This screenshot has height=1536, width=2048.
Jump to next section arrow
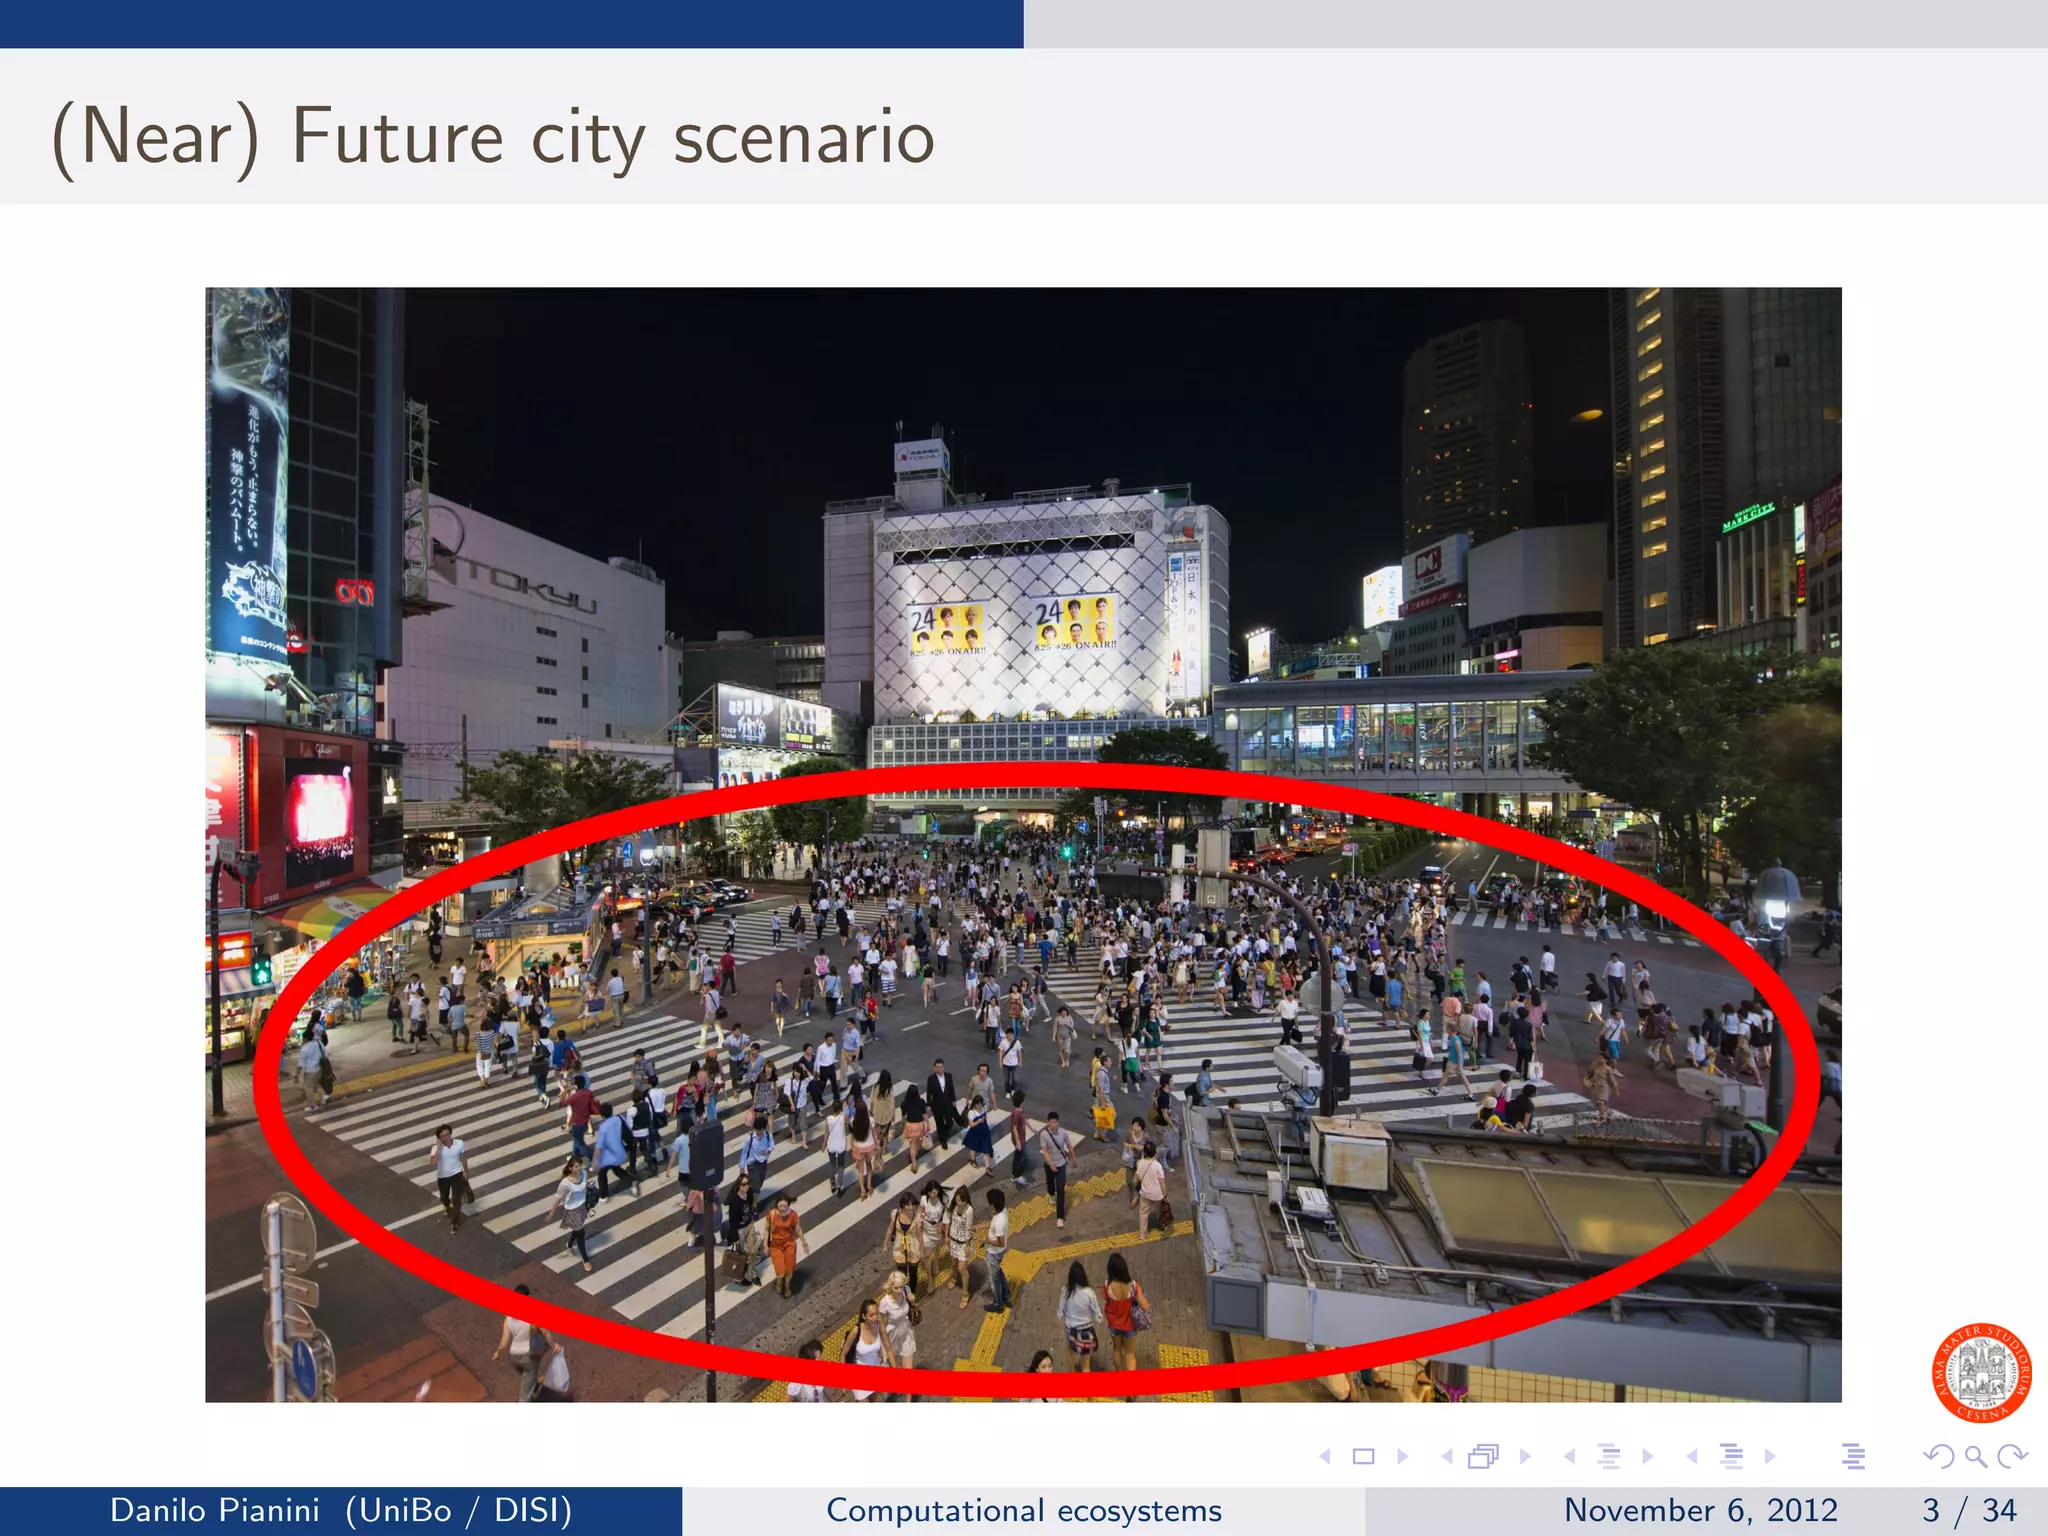pos(1770,1457)
